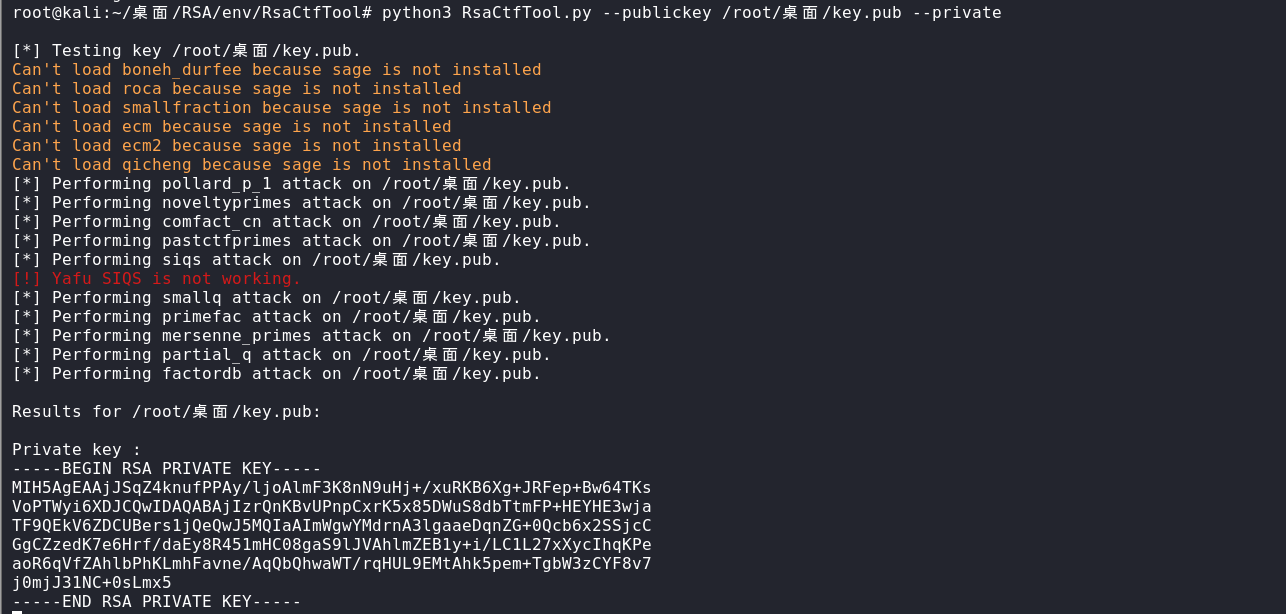Click the pastctfprimes attack line
Viewport: 1286px width, 614px height.
pyautogui.click(x=301, y=241)
